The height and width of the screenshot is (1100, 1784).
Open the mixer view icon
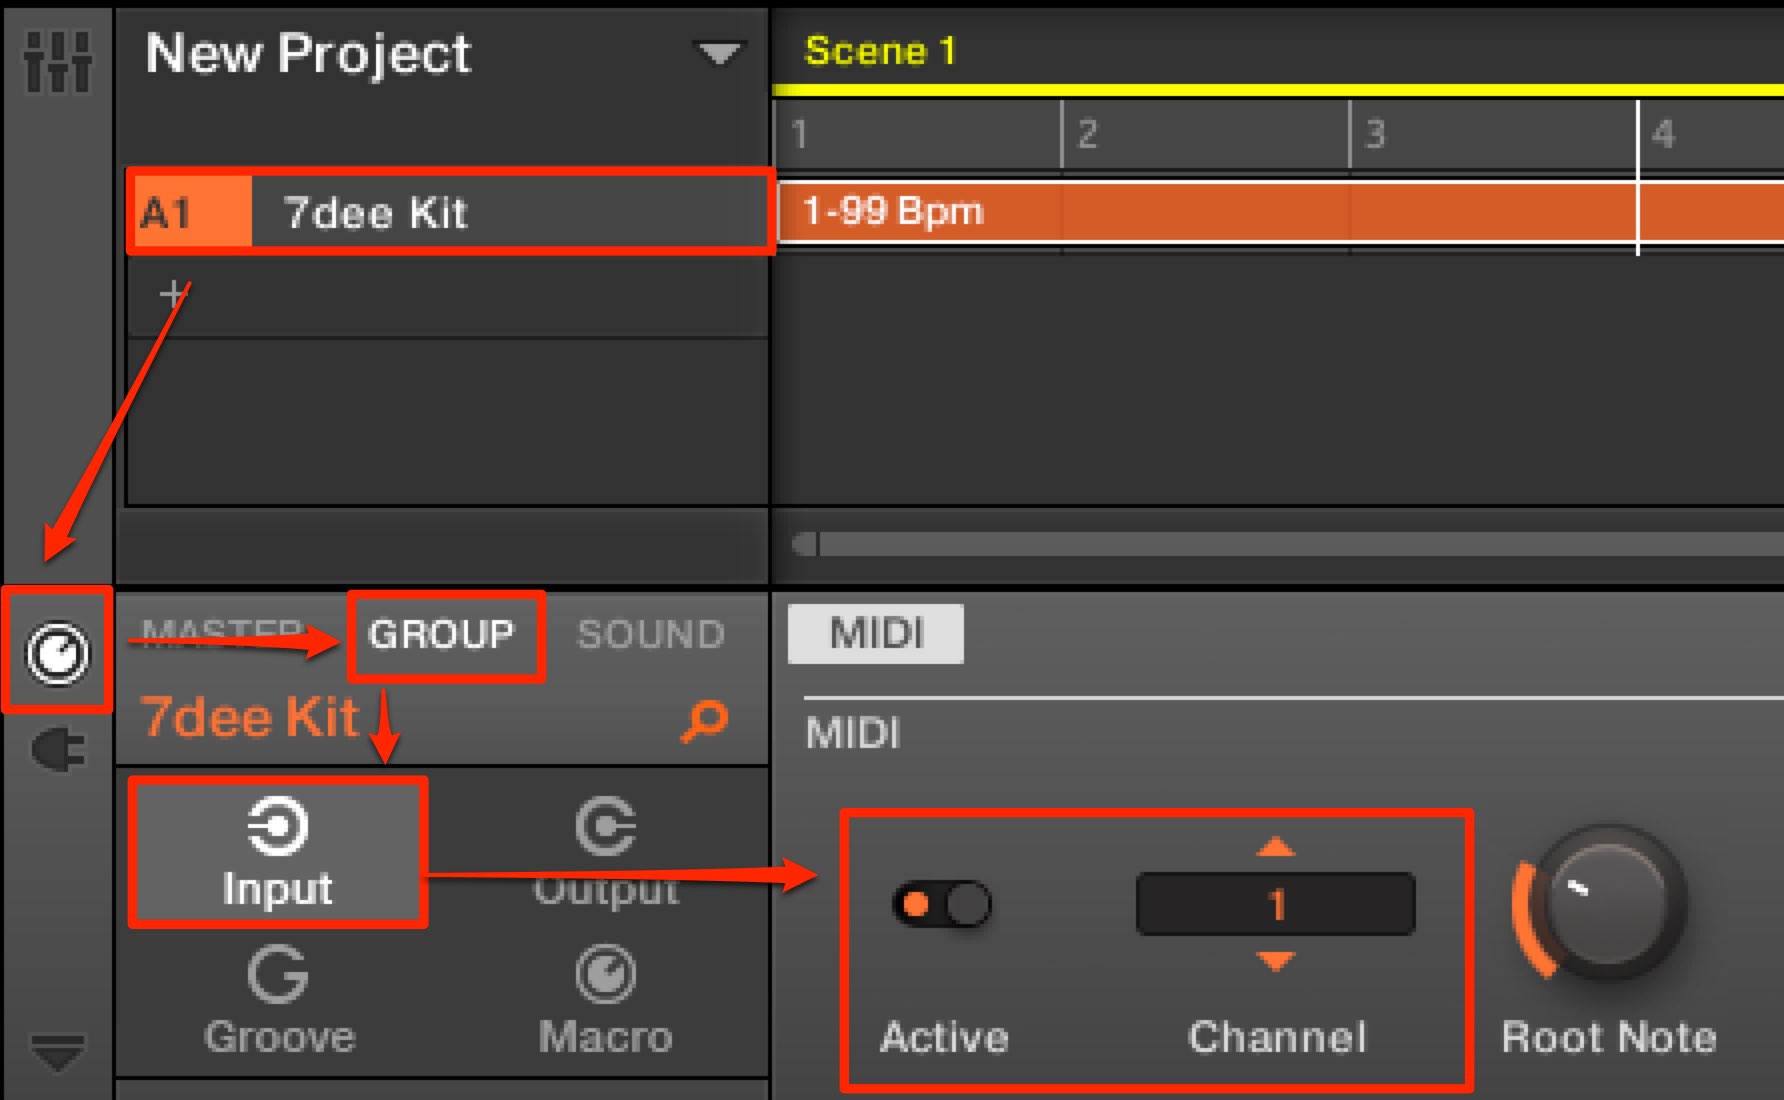pyautogui.click(x=57, y=60)
